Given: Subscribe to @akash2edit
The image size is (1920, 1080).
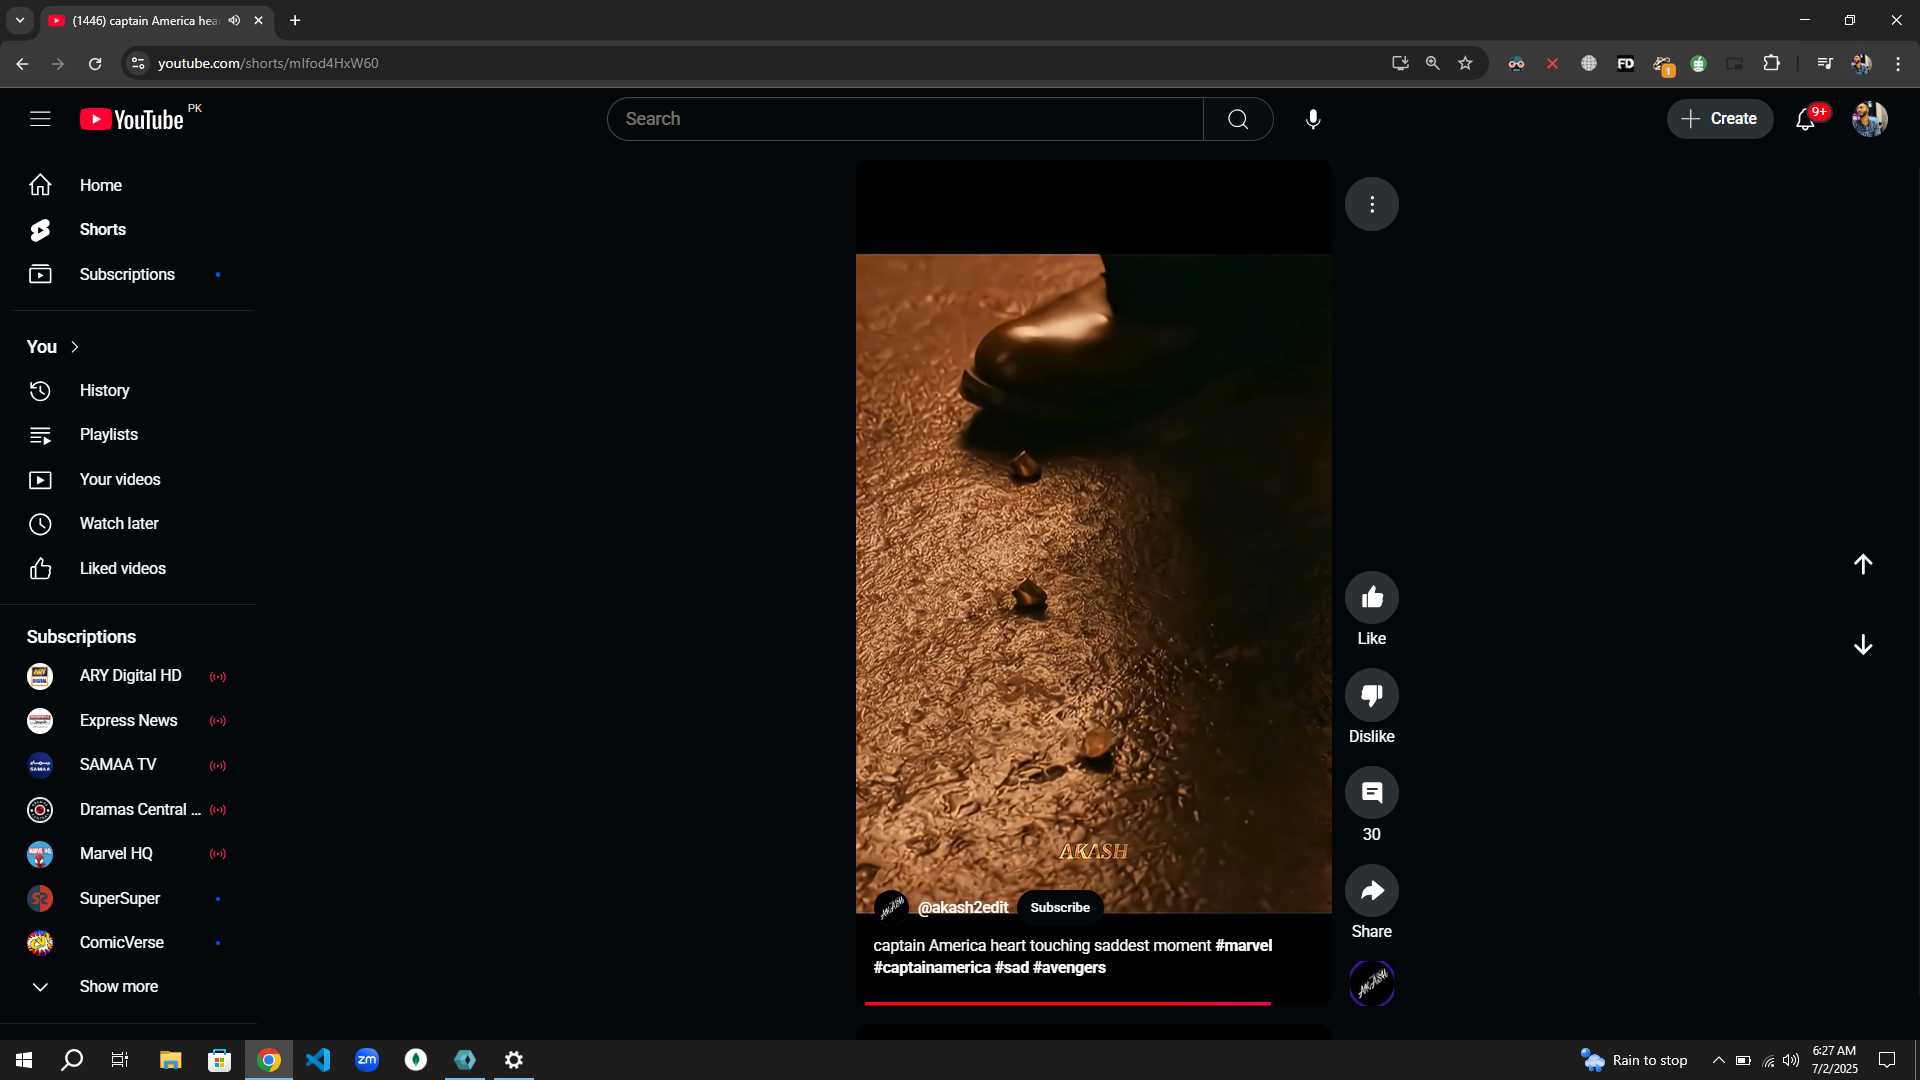Looking at the screenshot, I should click(x=1060, y=907).
